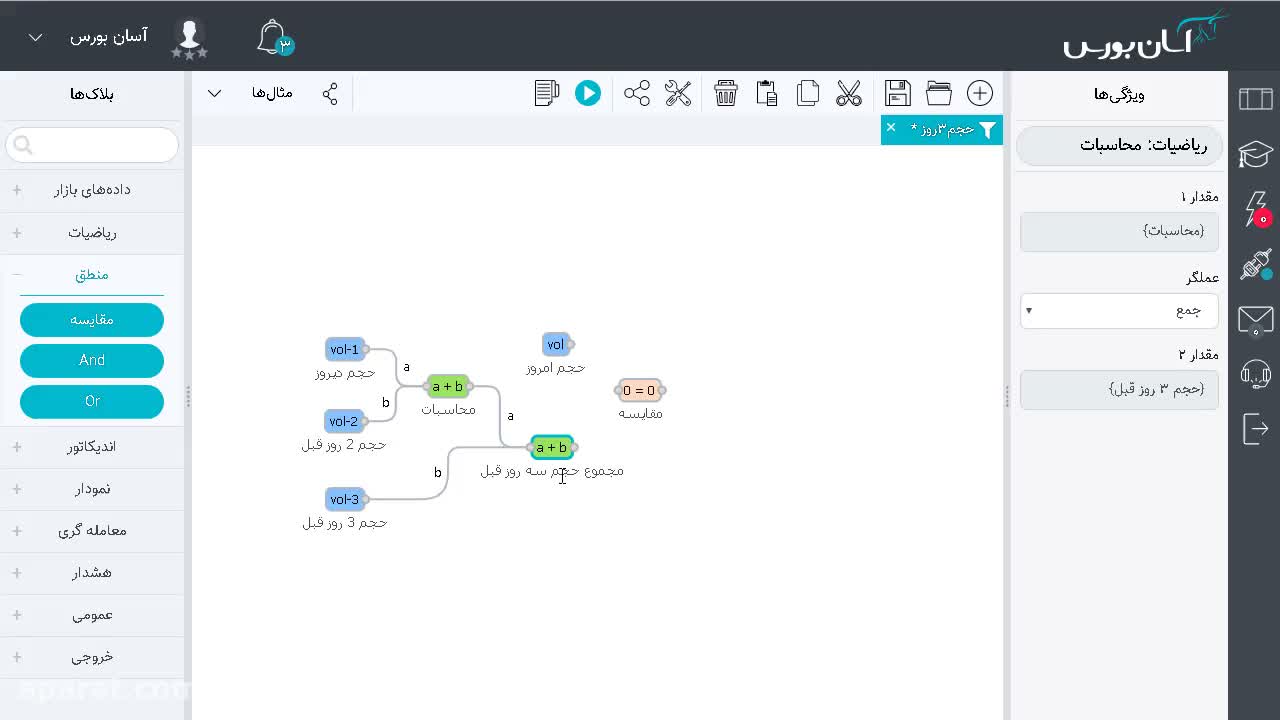The height and width of the screenshot is (720, 1280).
Task: Click the آسان بورس logo
Action: pos(1145,36)
